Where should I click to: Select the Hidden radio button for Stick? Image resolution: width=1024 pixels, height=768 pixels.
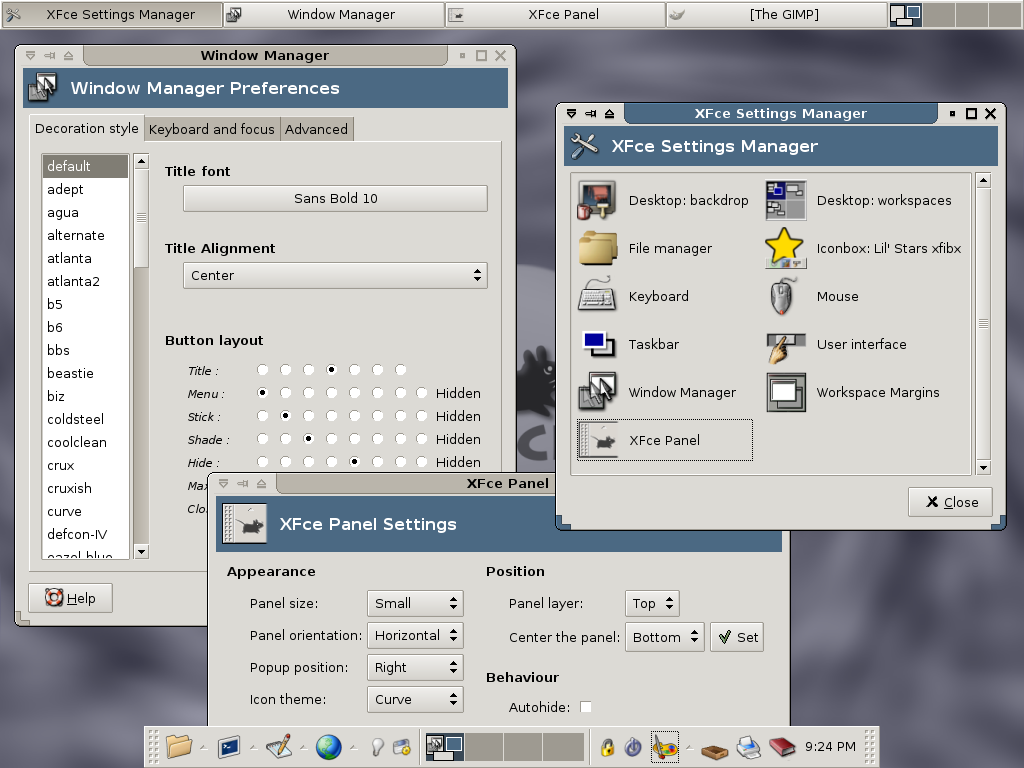tap(422, 417)
